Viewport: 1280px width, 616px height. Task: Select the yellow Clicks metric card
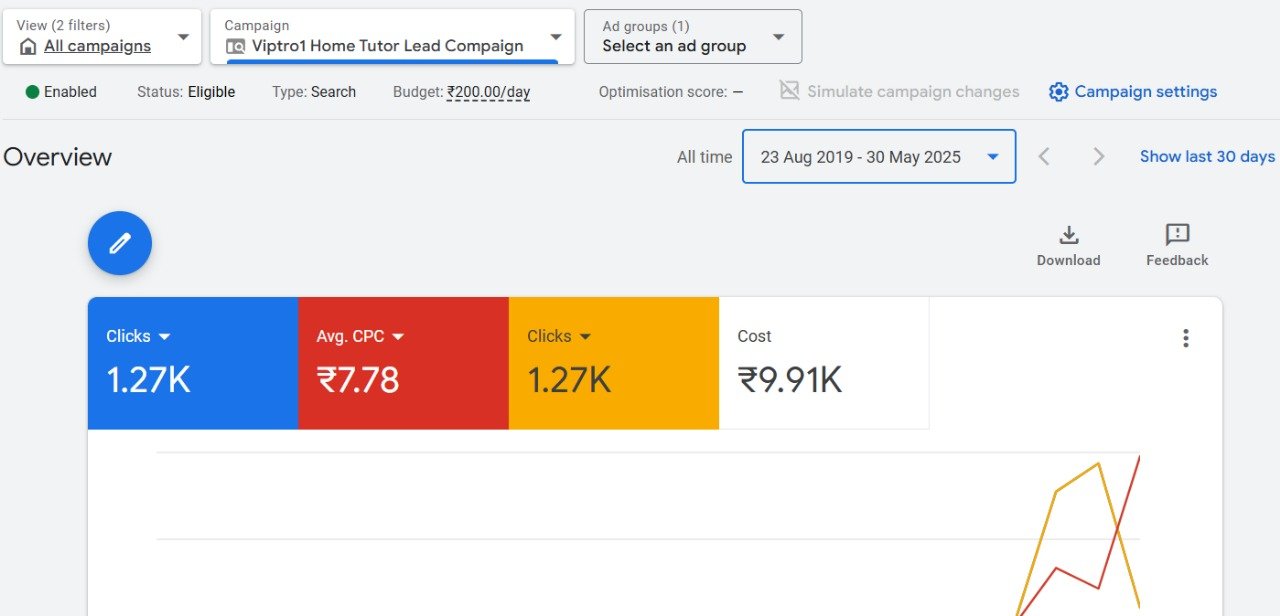[x=613, y=363]
